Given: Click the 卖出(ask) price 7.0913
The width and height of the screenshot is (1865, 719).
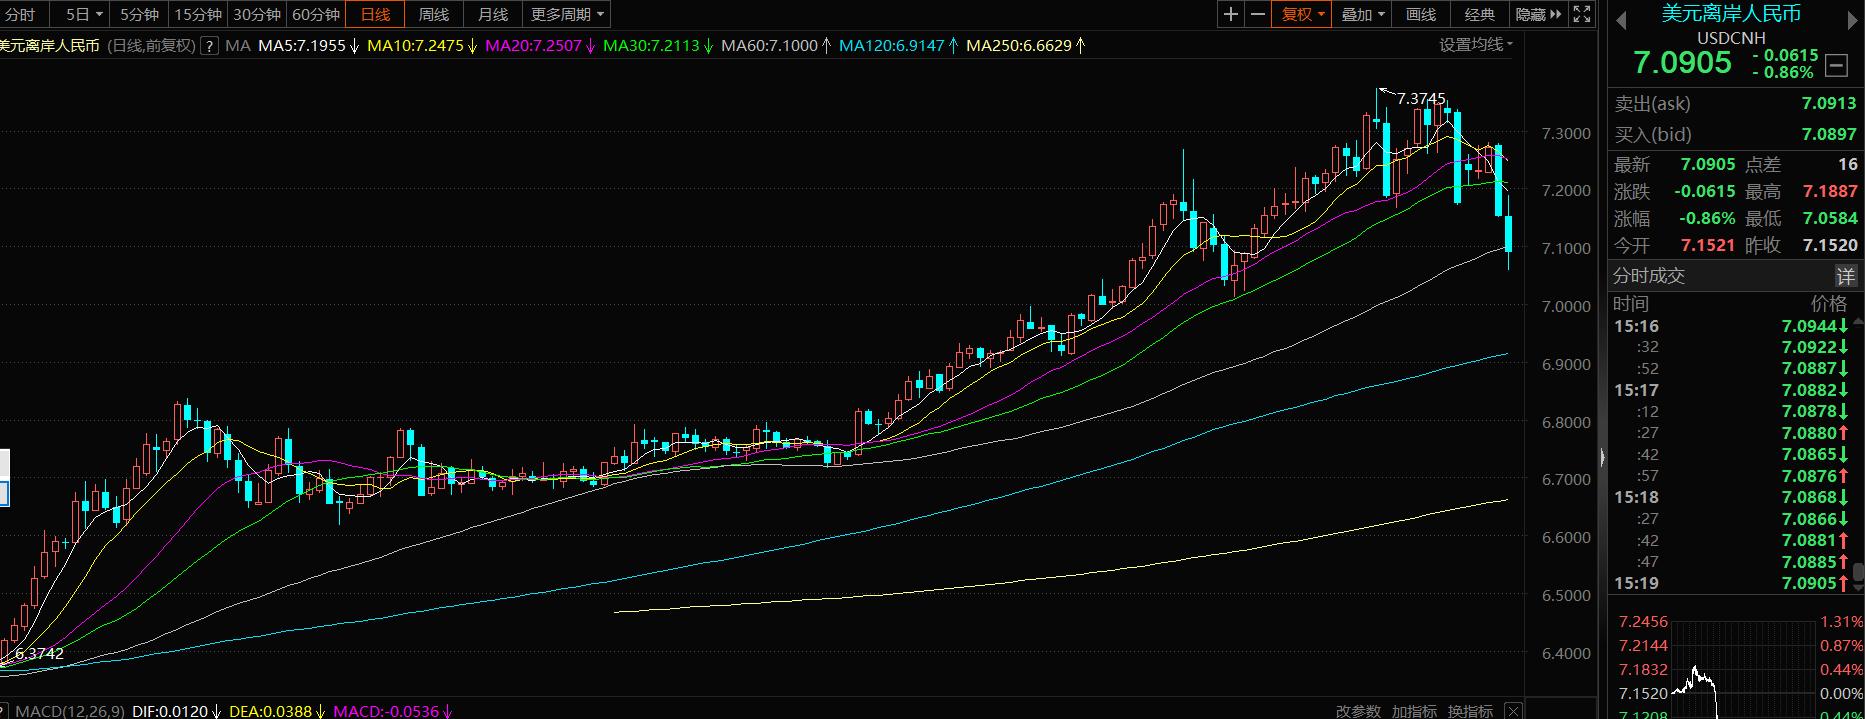Looking at the screenshot, I should [1829, 103].
